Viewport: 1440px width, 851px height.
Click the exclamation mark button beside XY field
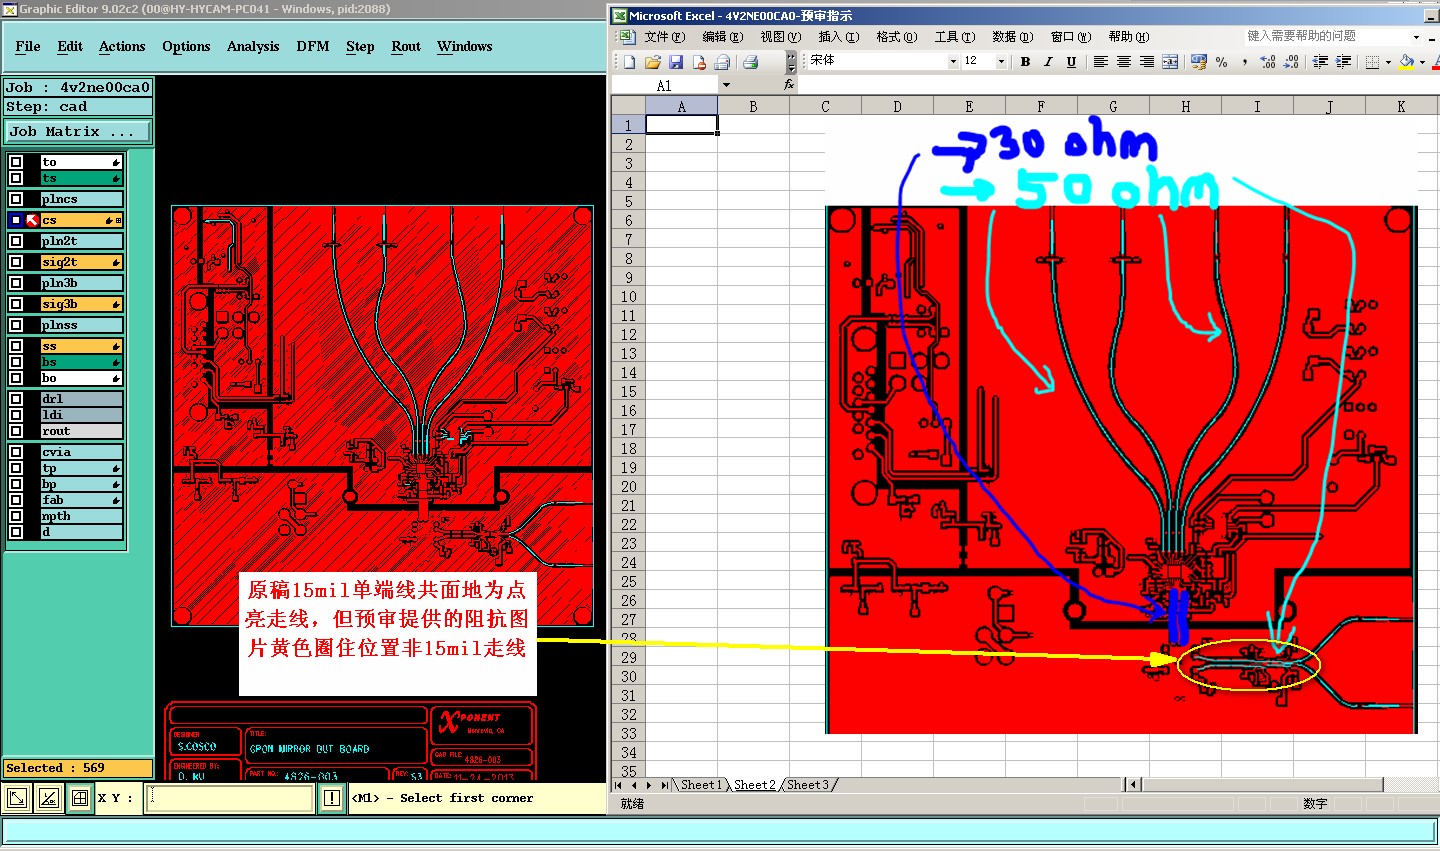pos(332,798)
